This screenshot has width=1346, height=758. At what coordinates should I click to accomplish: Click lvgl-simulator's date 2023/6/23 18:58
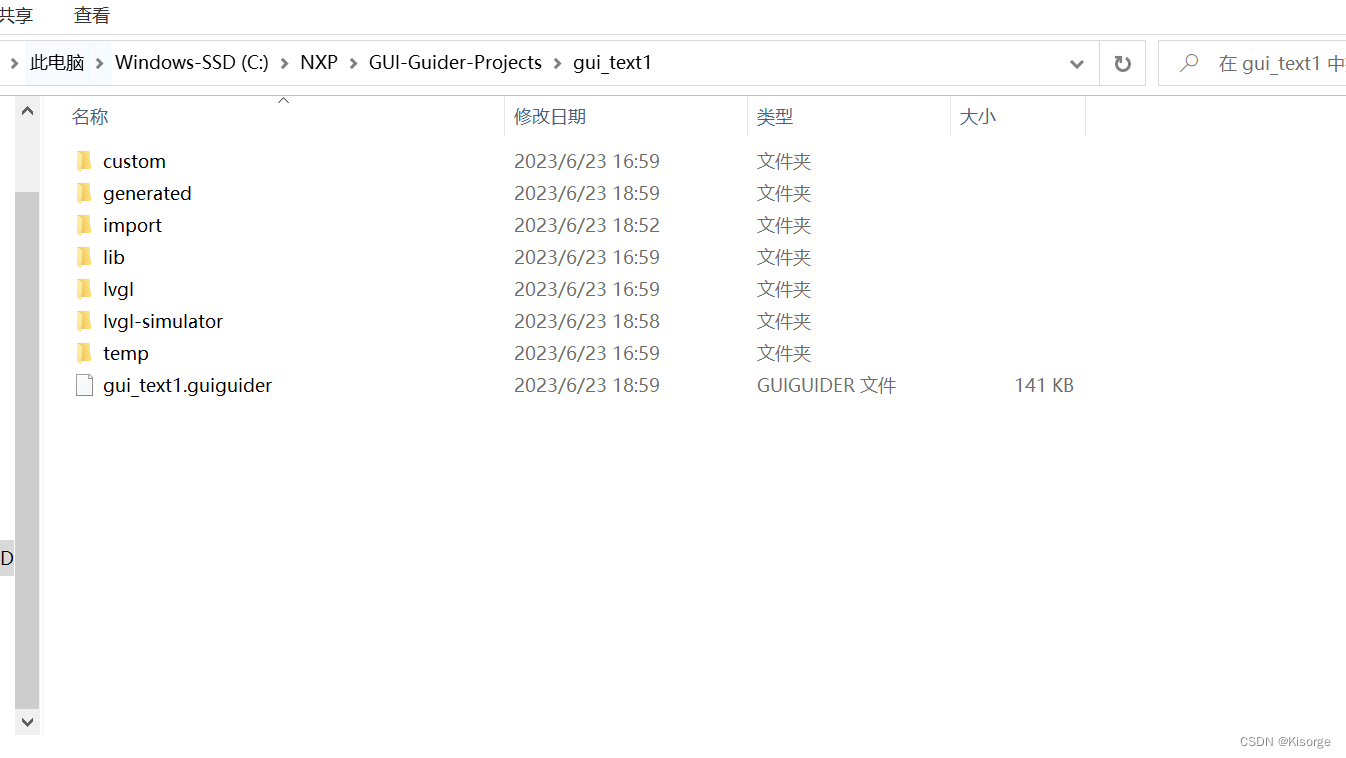[587, 321]
